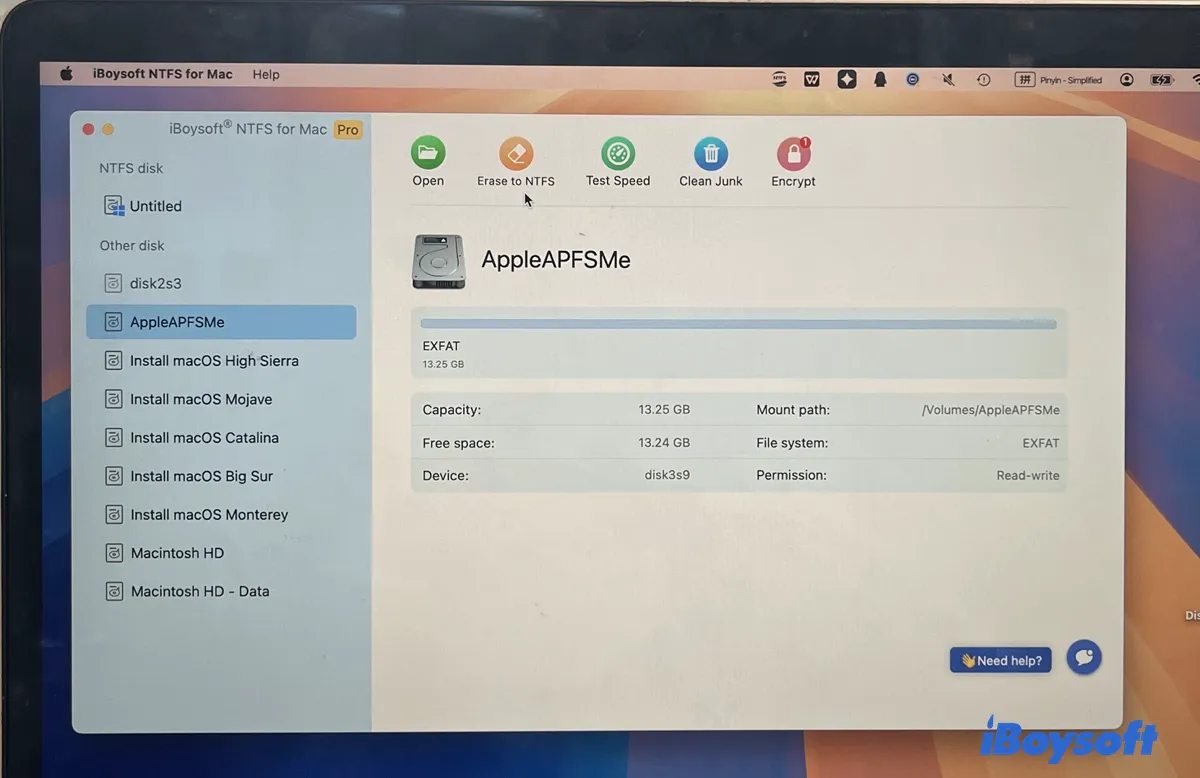Select Macintosh HD - Data volume
The width and height of the screenshot is (1200, 778).
188,591
